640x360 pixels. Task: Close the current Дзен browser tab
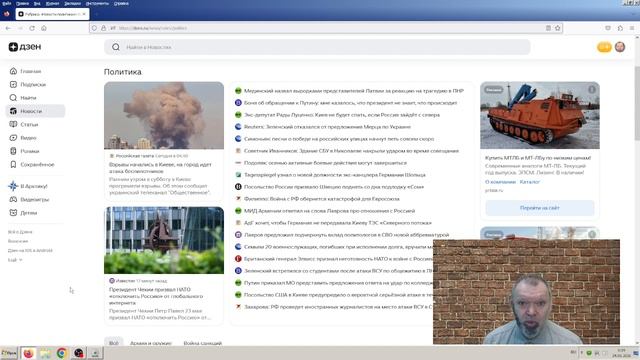point(84,14)
